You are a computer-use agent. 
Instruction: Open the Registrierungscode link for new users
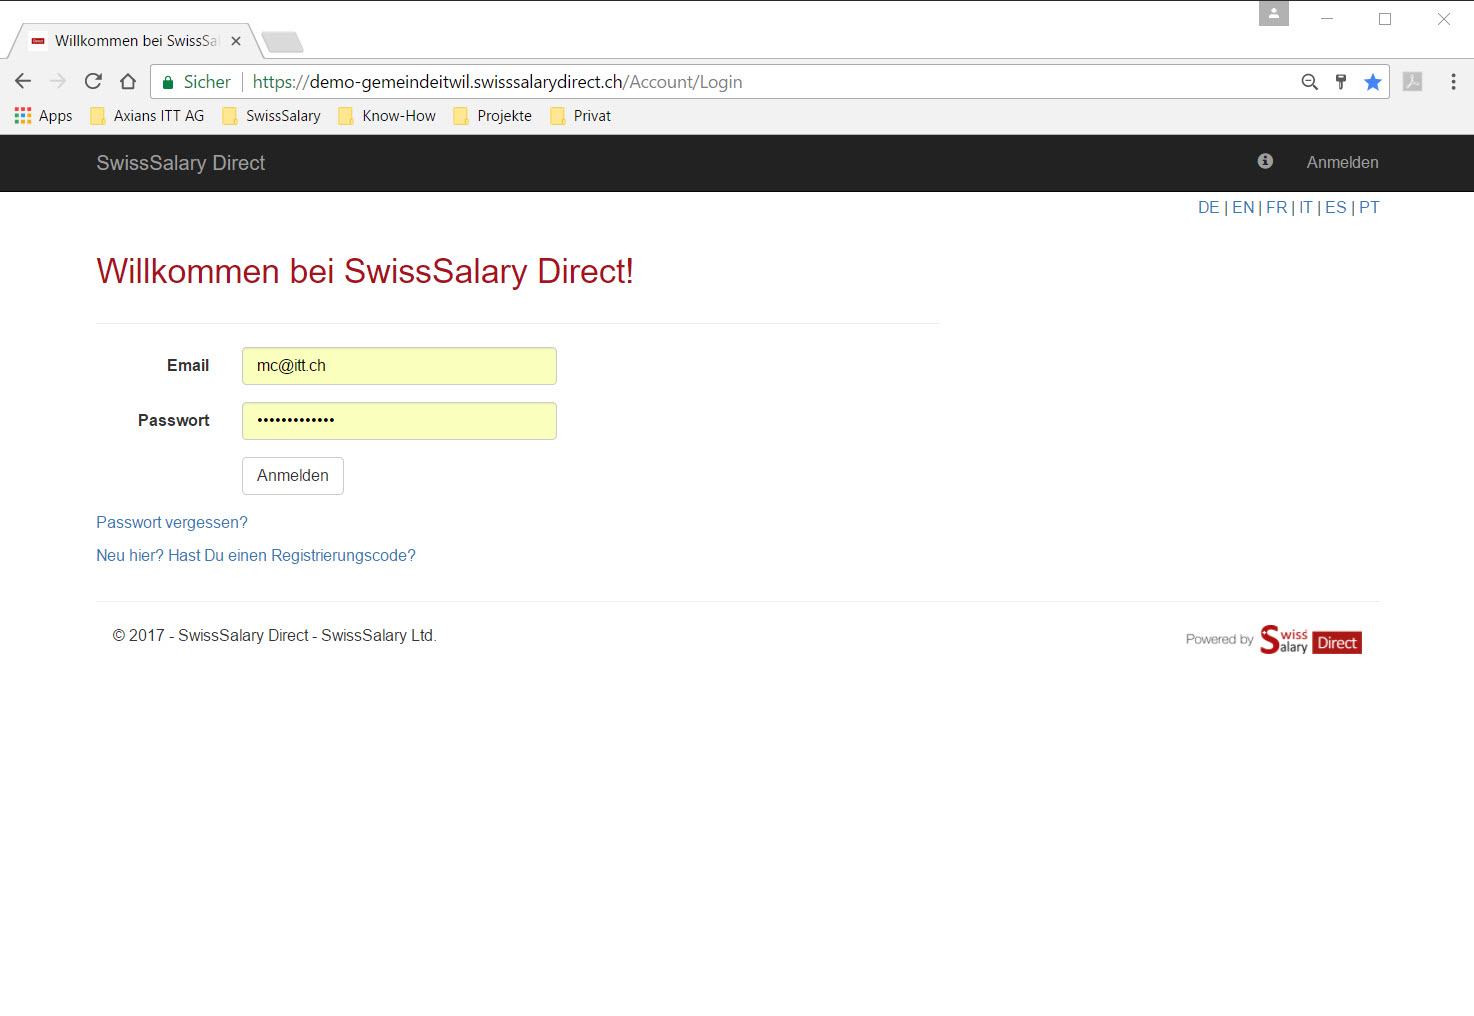[x=256, y=555]
